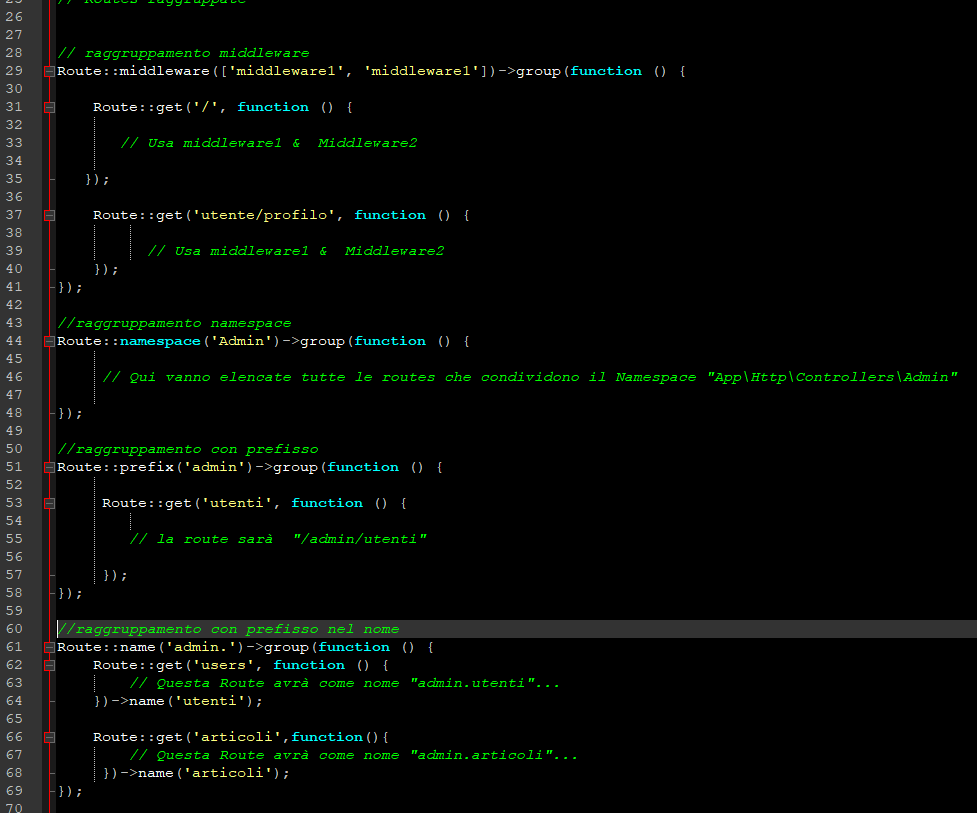Click the comment 'la route sarà "/admin/utenti"'
The width and height of the screenshot is (977, 813).
278,539
